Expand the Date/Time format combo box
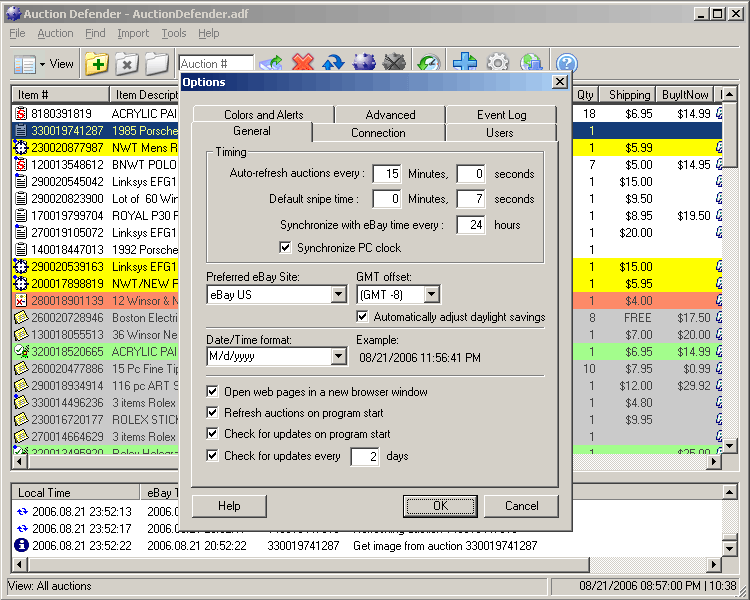Viewport: 750px width, 600px height. [337, 357]
